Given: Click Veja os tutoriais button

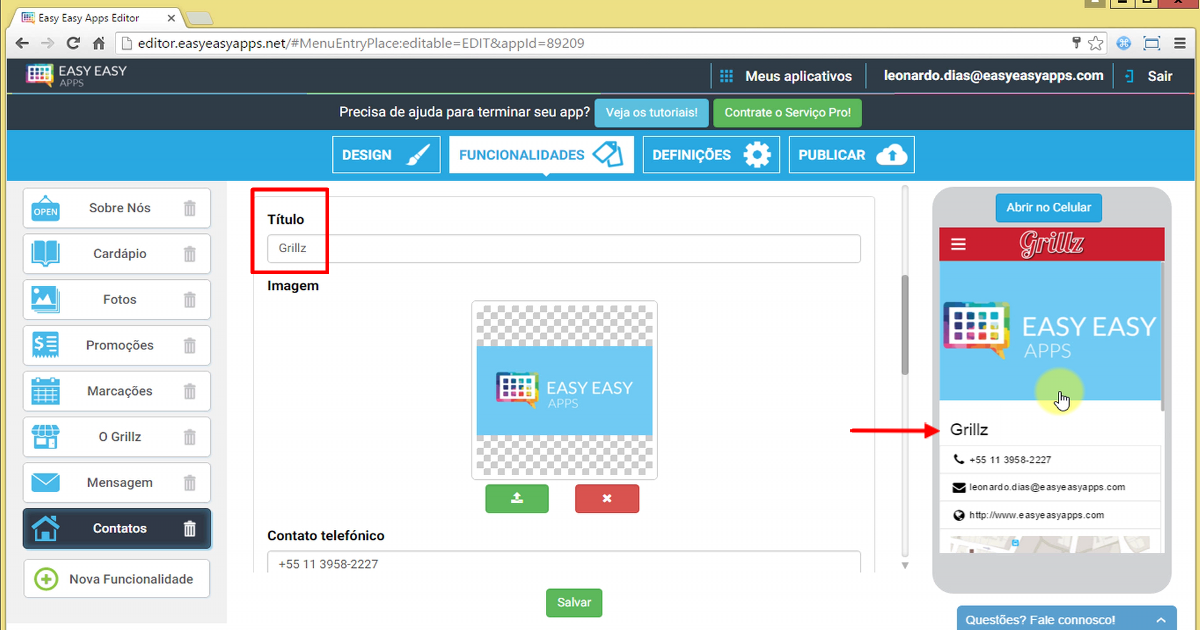Looking at the screenshot, I should pyautogui.click(x=653, y=113).
